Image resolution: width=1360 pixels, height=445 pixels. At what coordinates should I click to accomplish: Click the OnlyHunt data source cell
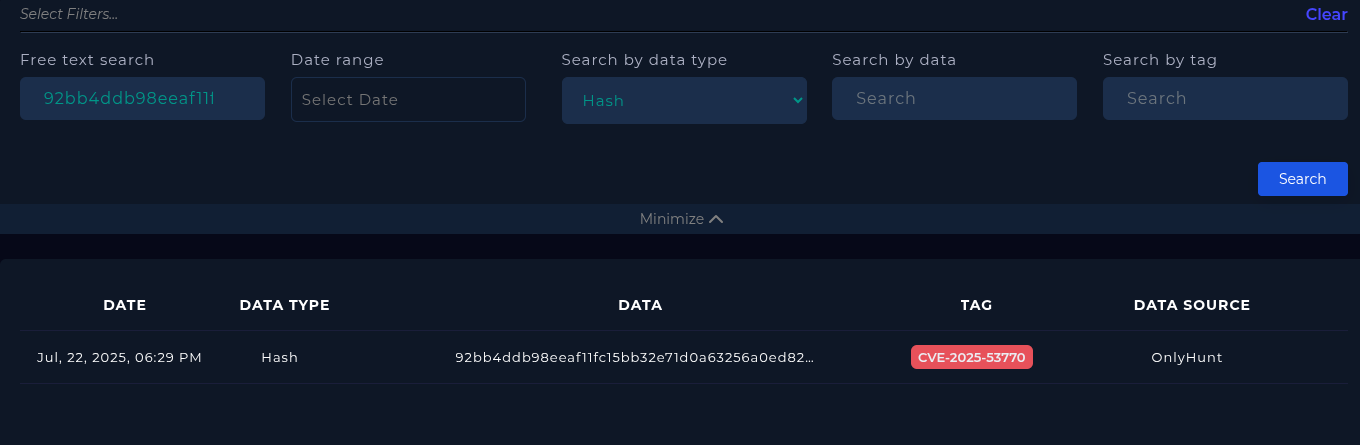point(1187,357)
